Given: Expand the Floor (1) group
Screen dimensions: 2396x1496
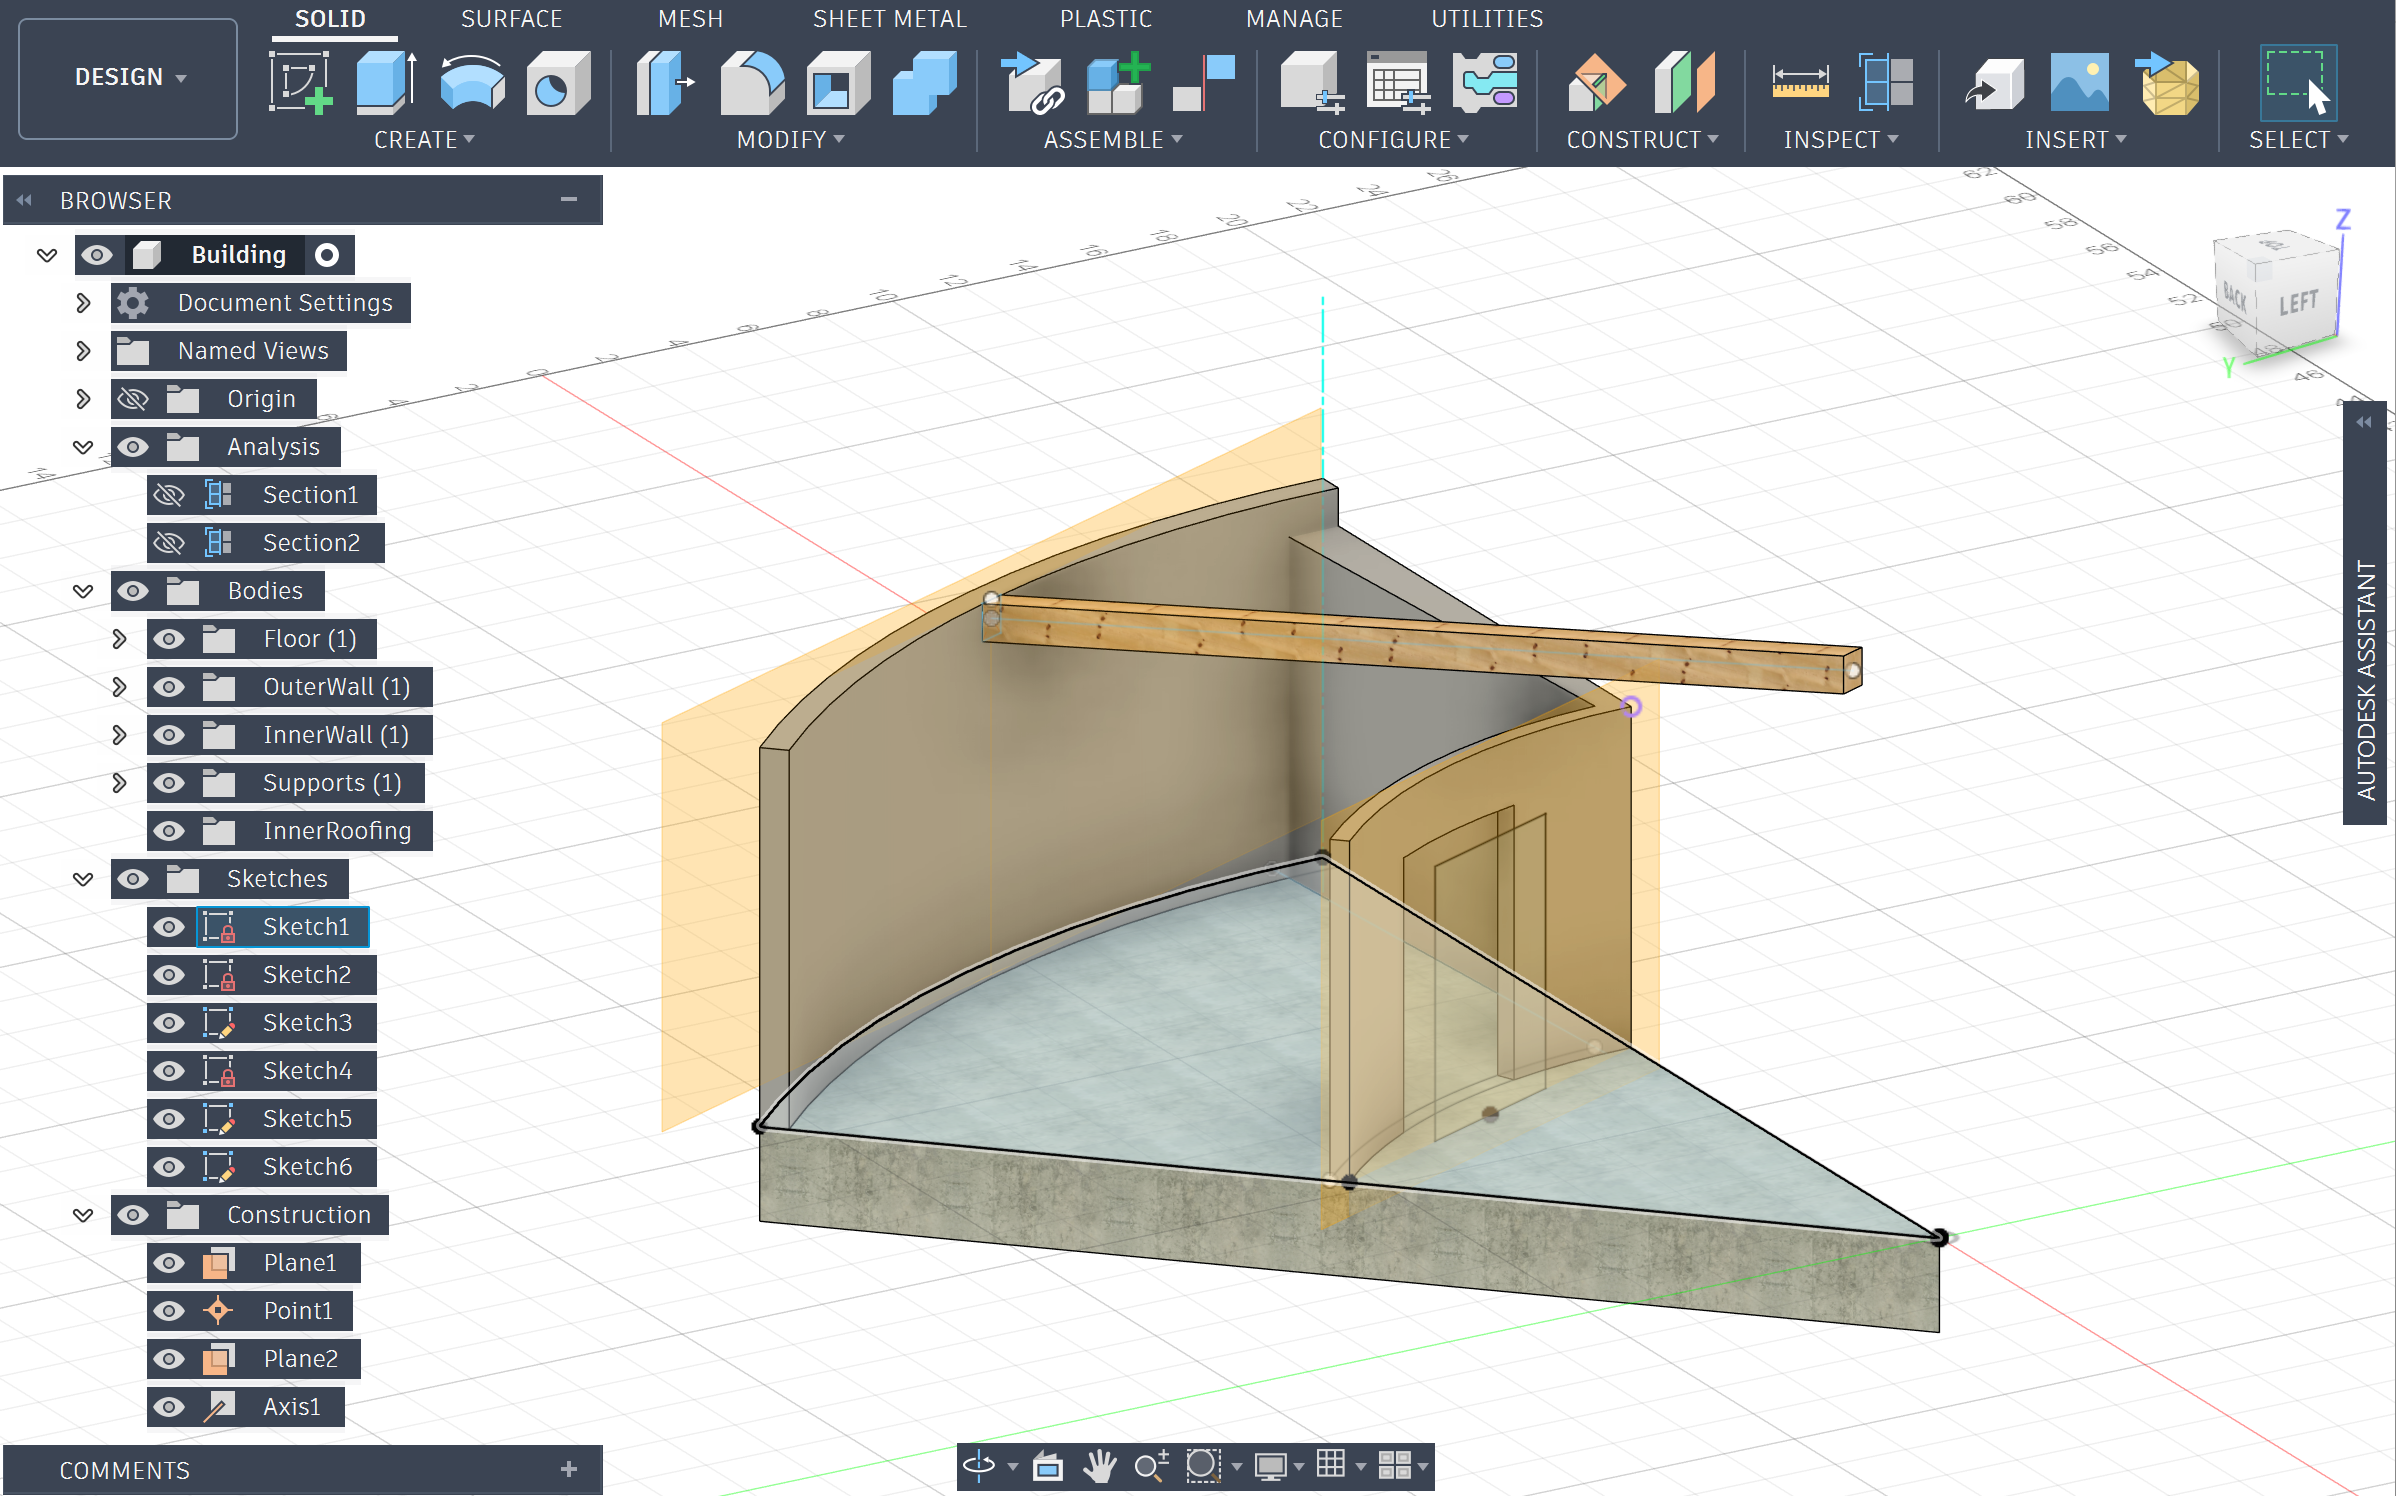Looking at the screenshot, I should click(x=119, y=639).
